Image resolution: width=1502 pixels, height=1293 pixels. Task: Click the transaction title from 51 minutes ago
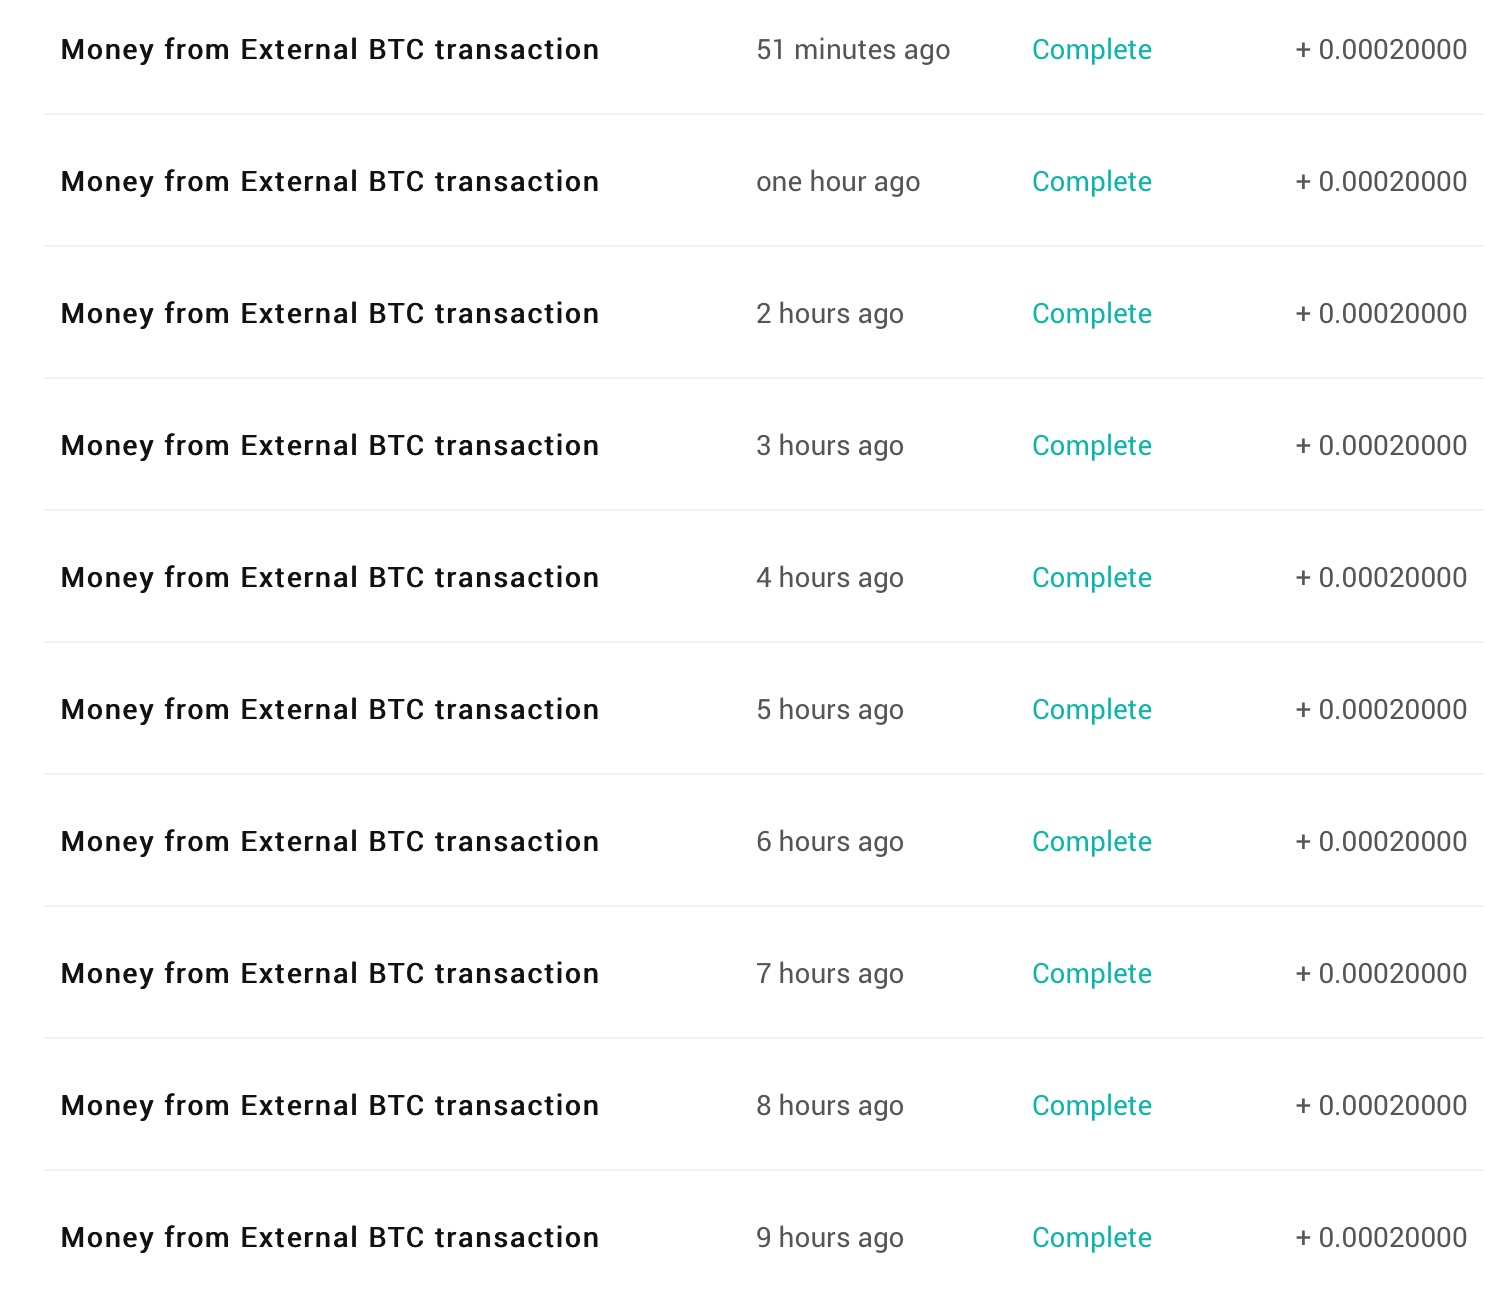(x=330, y=50)
